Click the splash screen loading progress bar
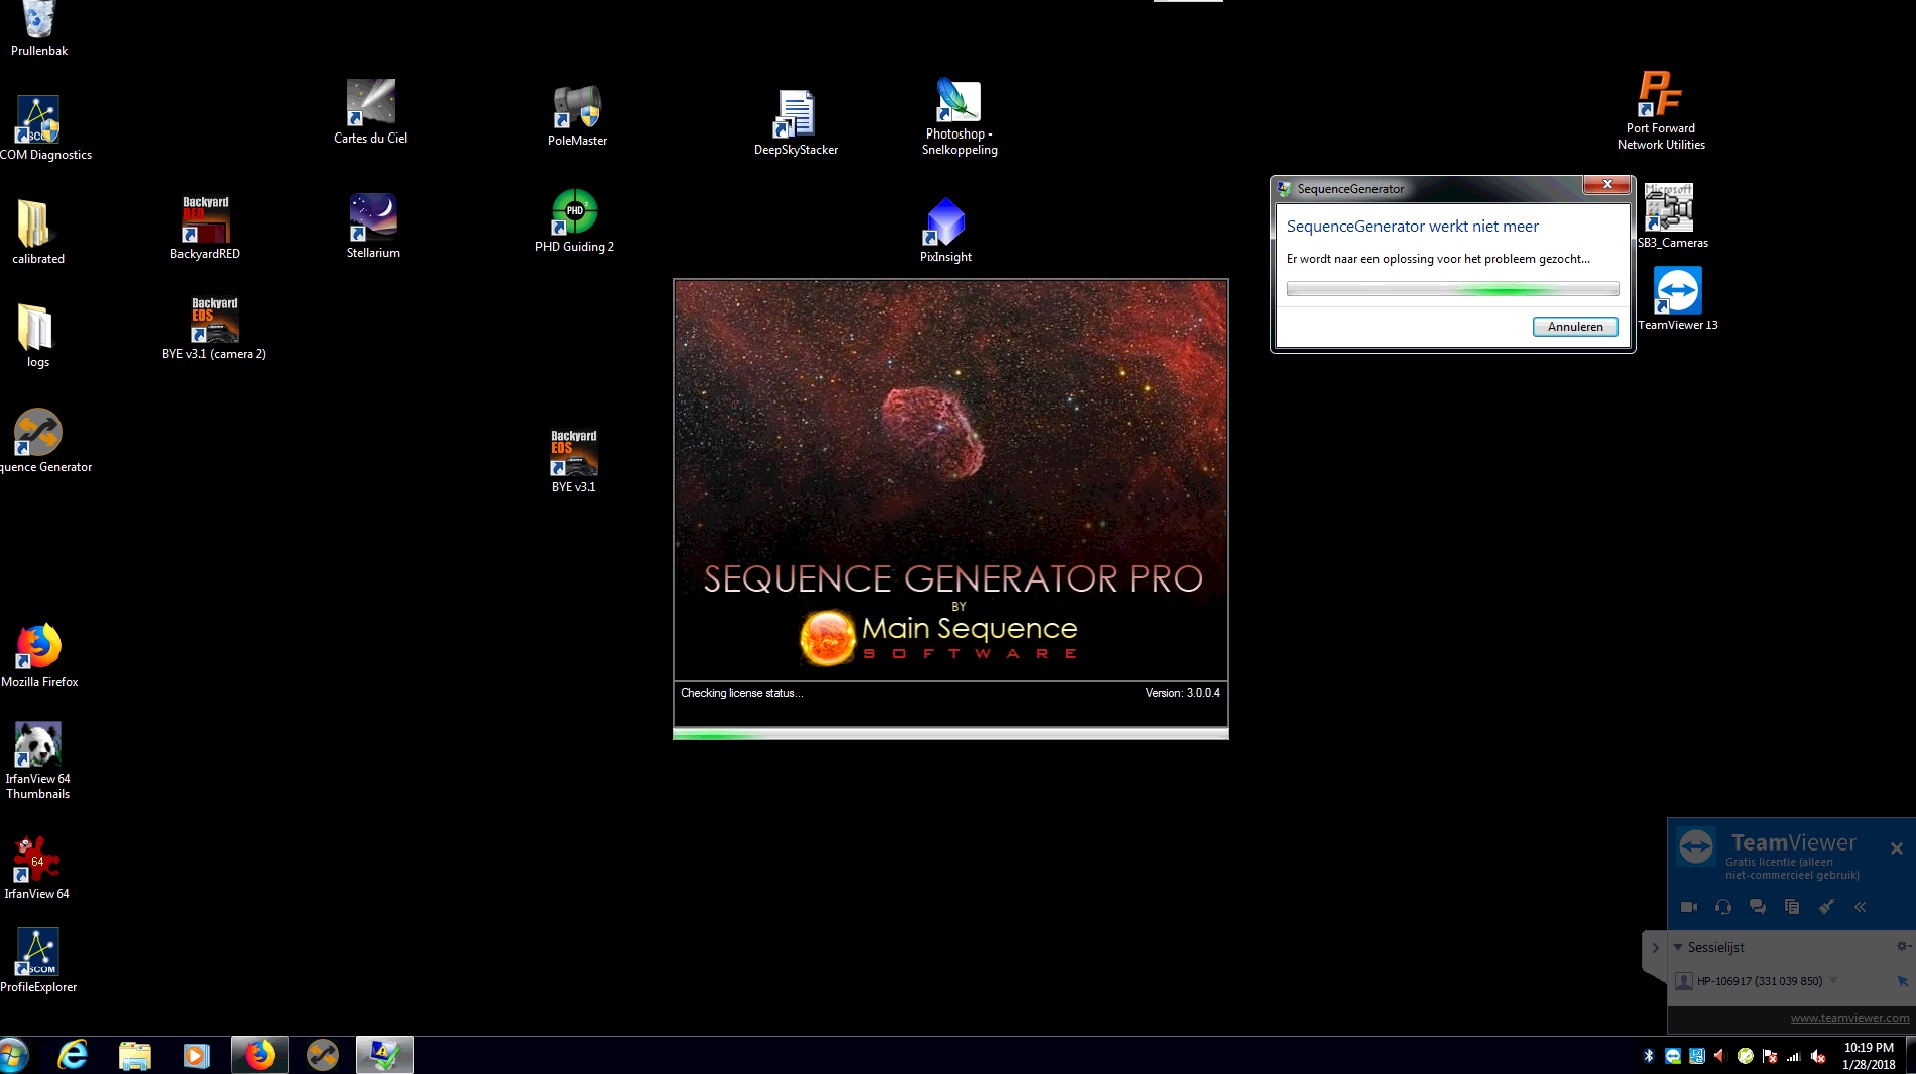This screenshot has width=1916, height=1074. pos(950,734)
